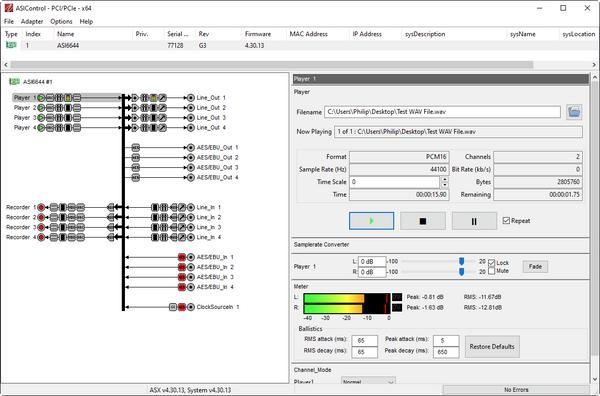Click the Time Scale input field
The image size is (600, 396).
(395, 182)
